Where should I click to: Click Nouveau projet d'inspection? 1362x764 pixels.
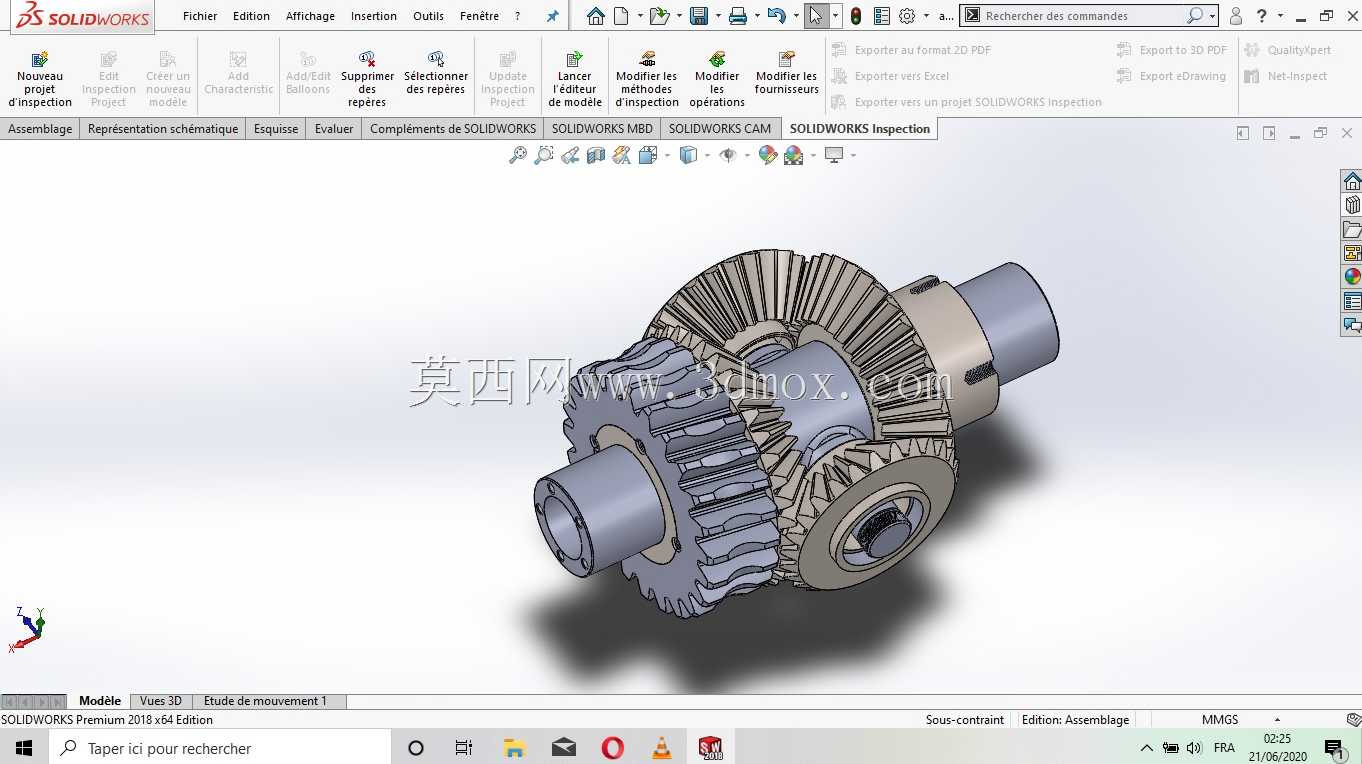40,80
